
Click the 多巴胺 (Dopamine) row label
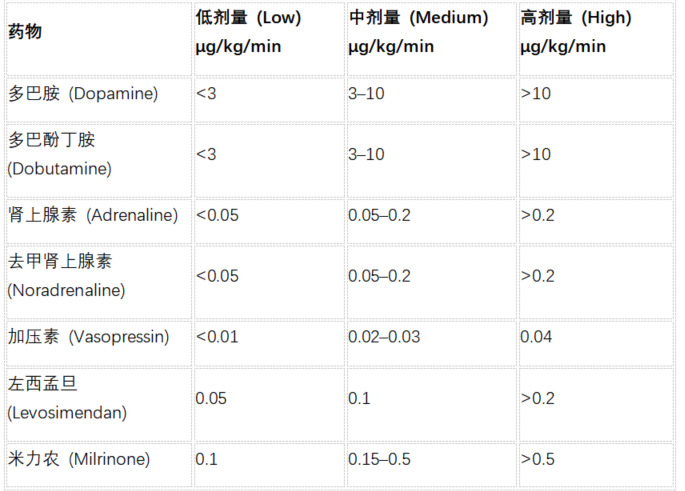pos(99,100)
